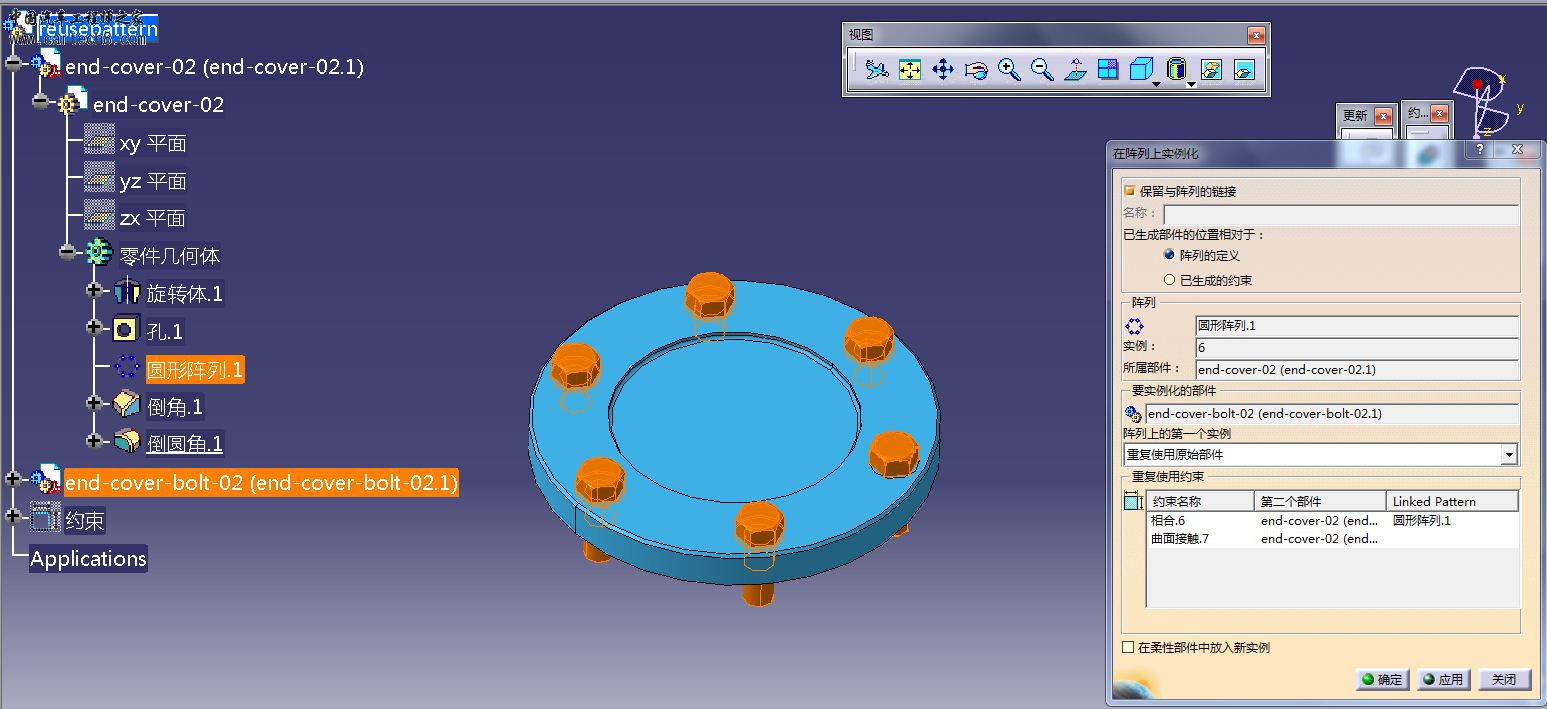Screen dimensions: 1547x709
Task: Select the 已生成的约束 radio button
Action: [x=1169, y=280]
